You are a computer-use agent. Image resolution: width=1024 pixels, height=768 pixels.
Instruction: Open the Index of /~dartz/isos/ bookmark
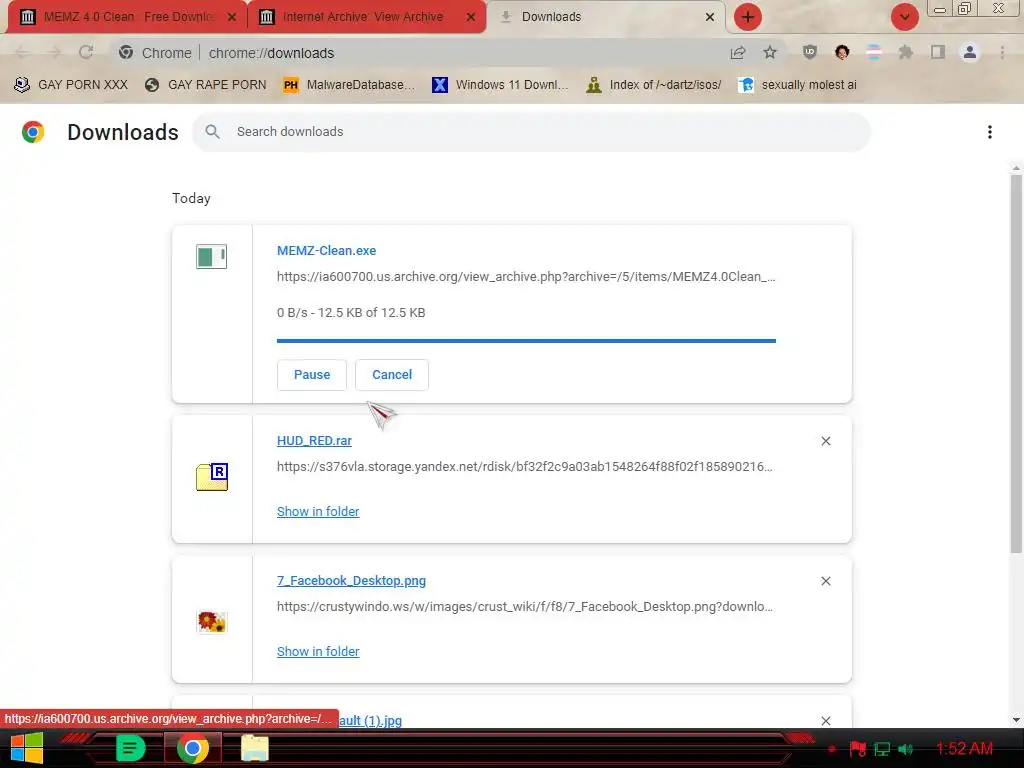(x=654, y=85)
